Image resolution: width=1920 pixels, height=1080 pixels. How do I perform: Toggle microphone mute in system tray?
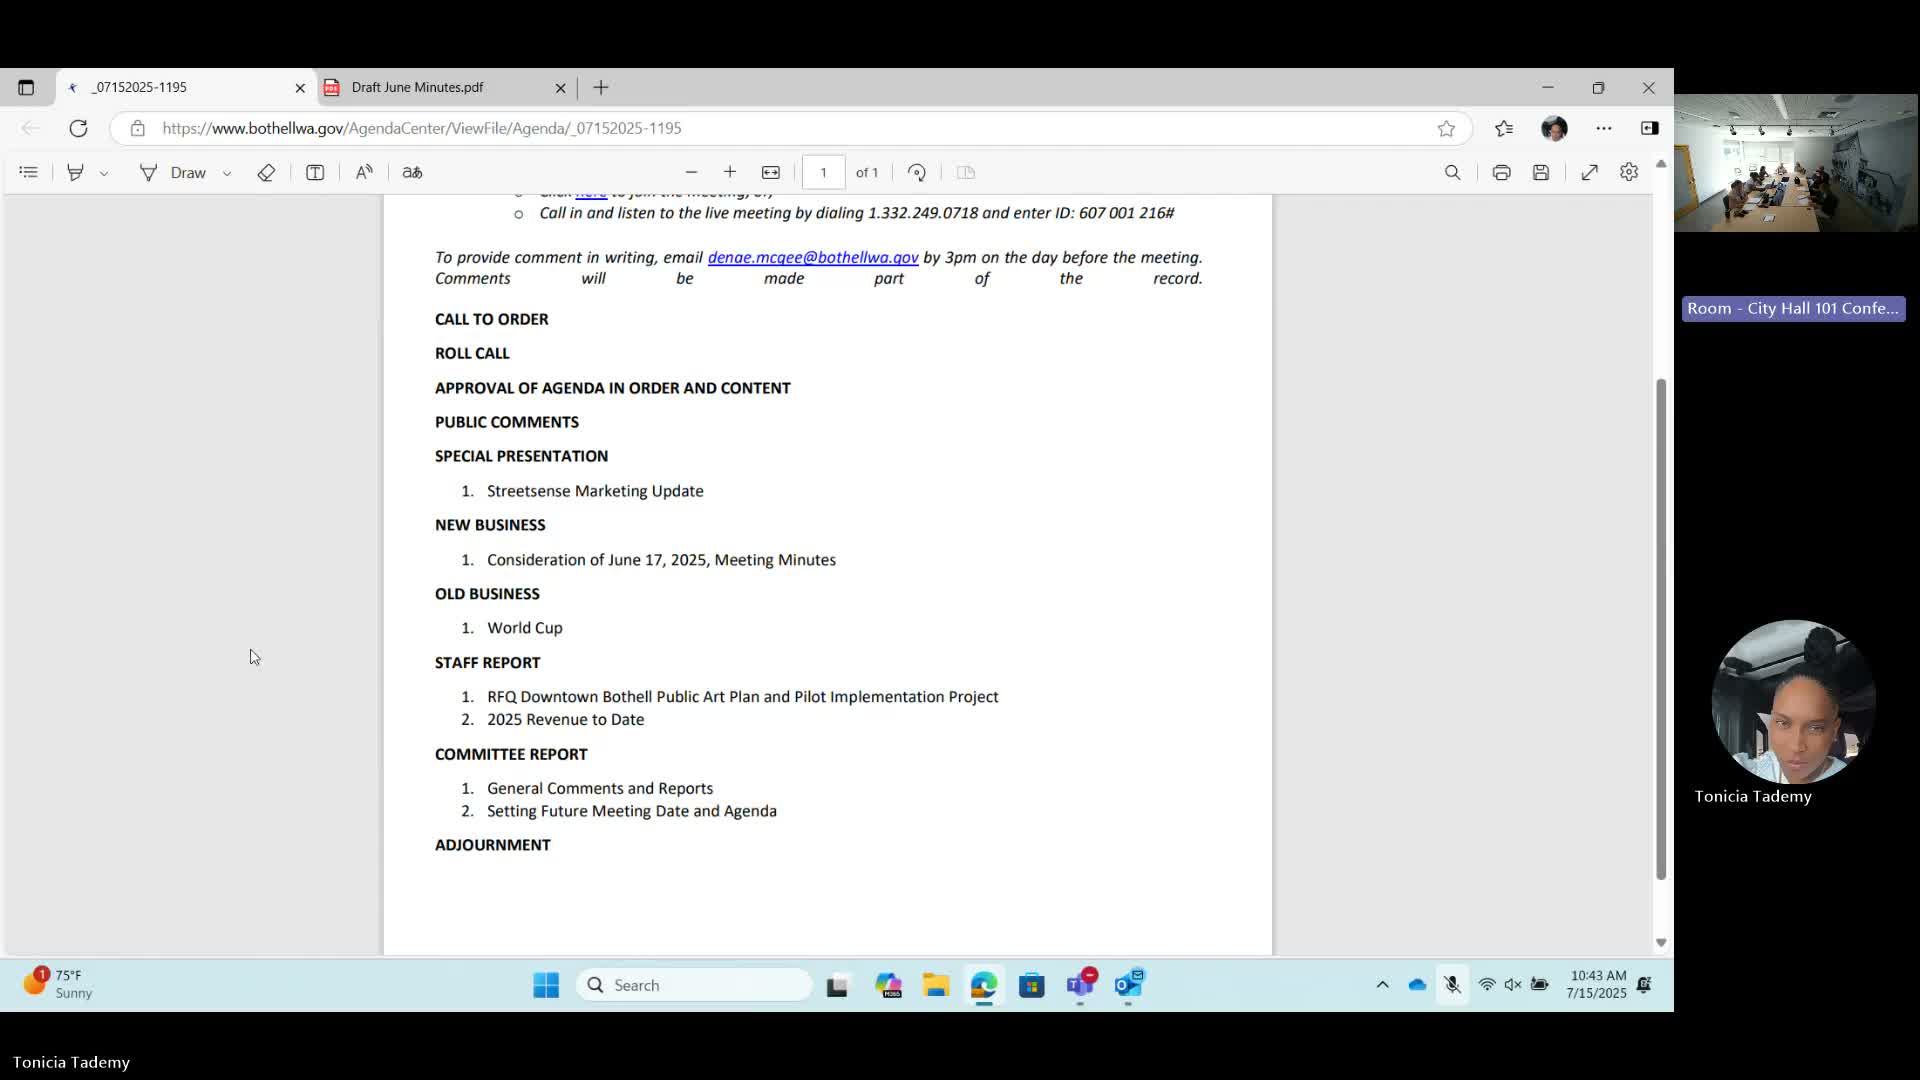click(x=1452, y=985)
